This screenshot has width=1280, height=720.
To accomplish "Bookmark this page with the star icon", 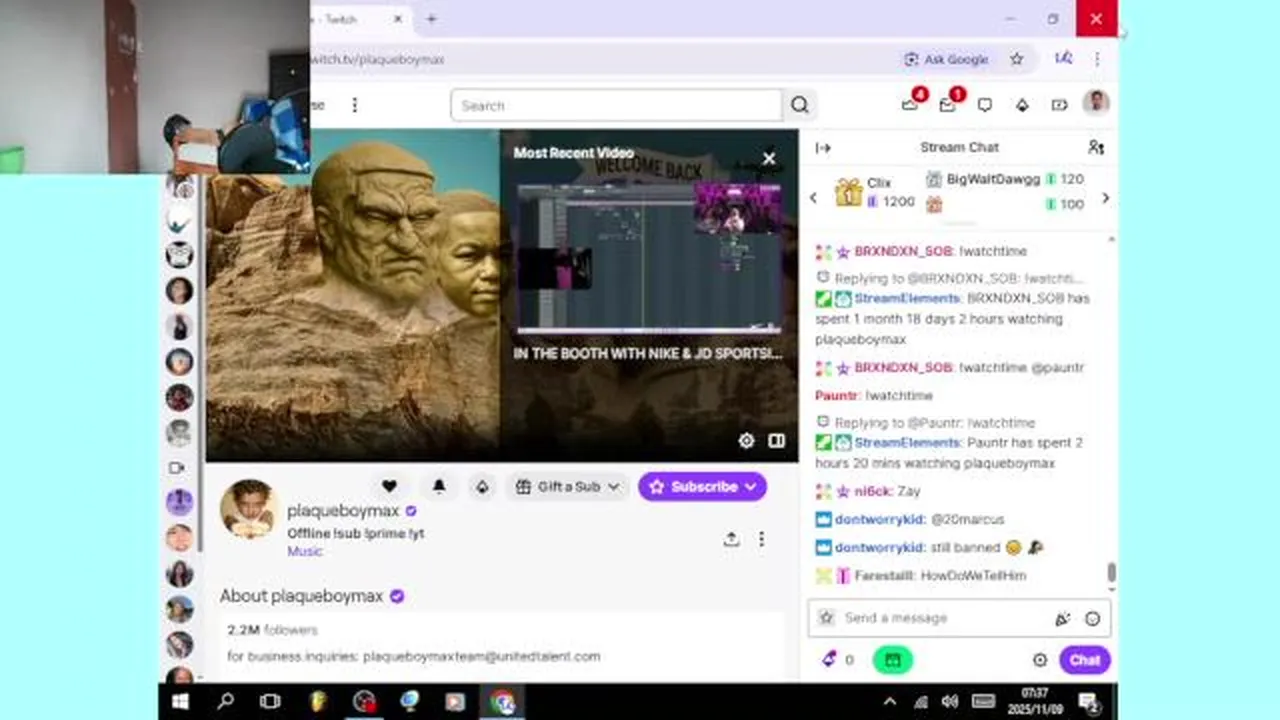I will point(1017,59).
